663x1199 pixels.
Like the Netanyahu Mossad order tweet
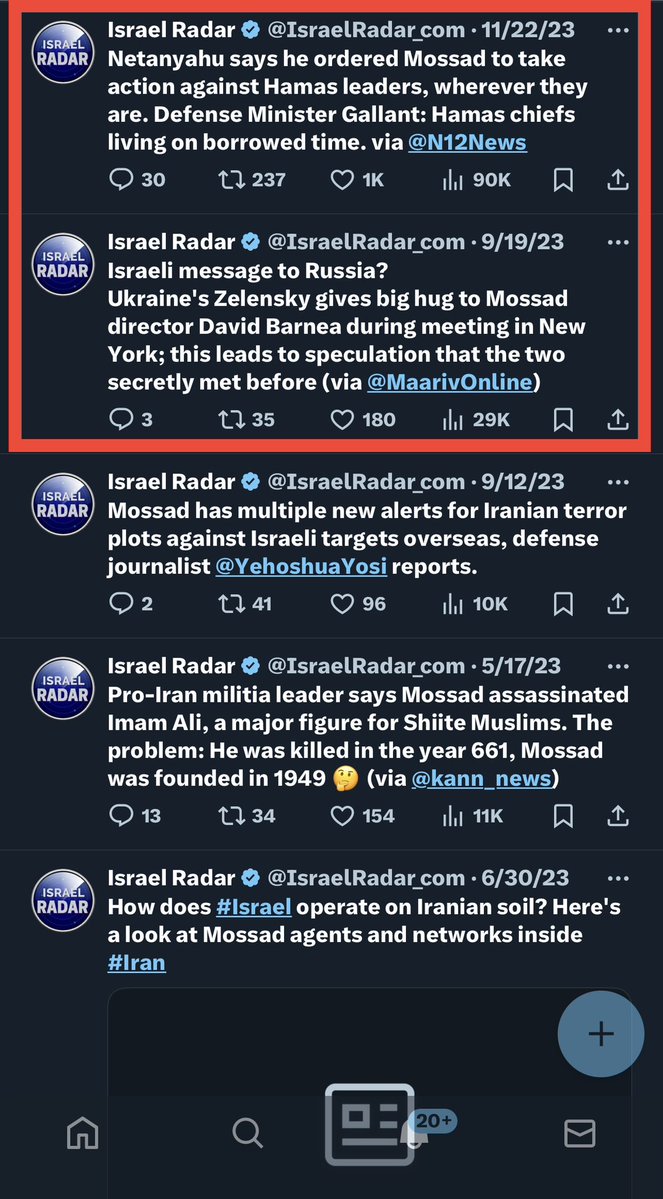pos(342,180)
